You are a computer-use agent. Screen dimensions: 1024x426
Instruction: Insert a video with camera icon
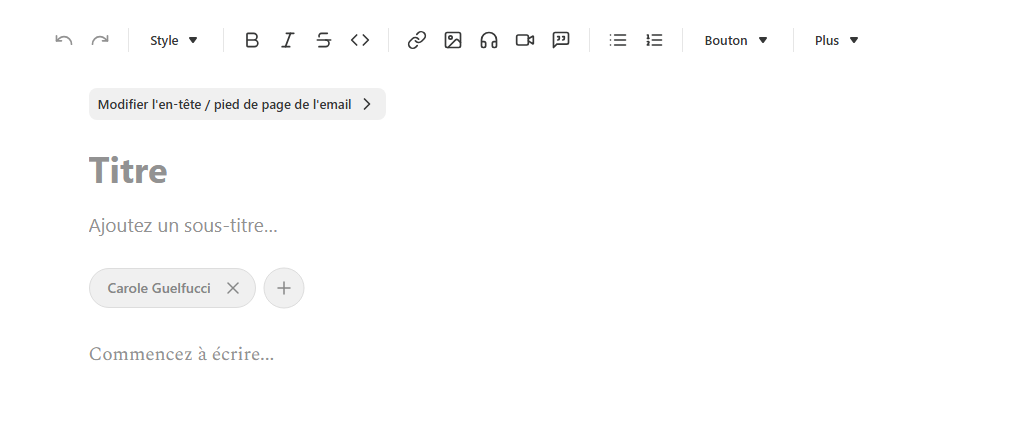[525, 40]
